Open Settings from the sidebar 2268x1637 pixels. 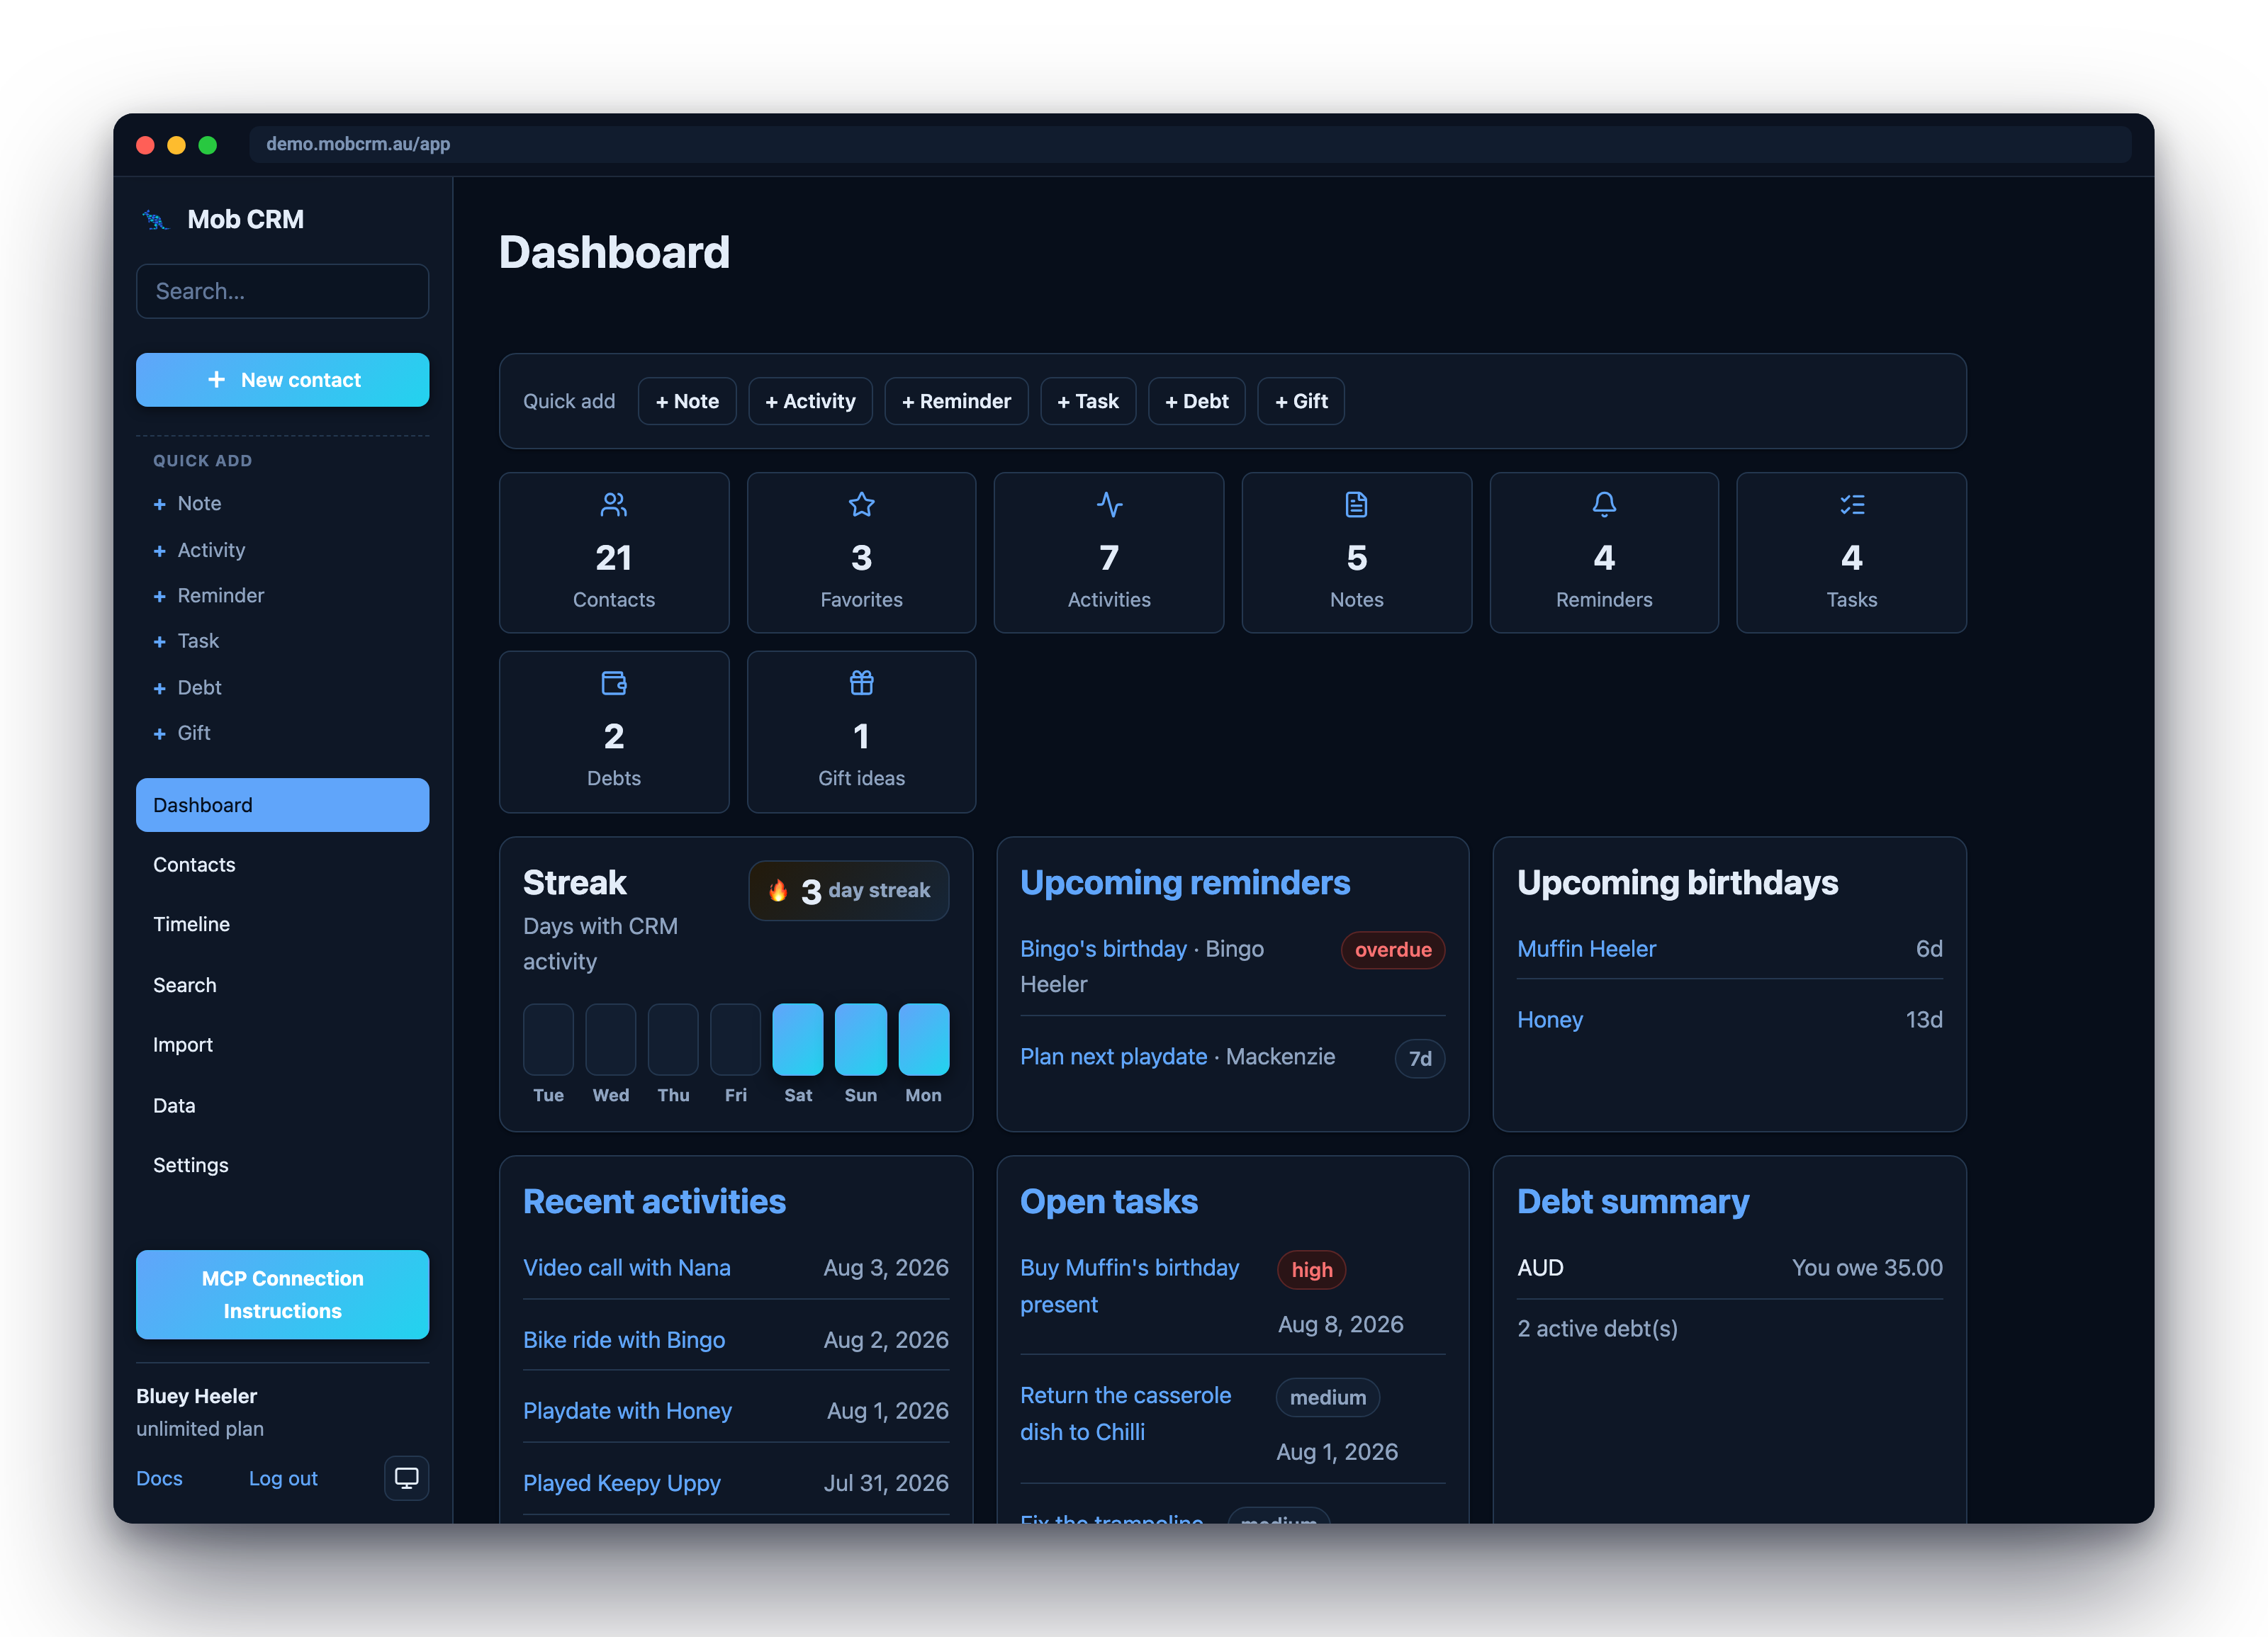tap(282, 1165)
